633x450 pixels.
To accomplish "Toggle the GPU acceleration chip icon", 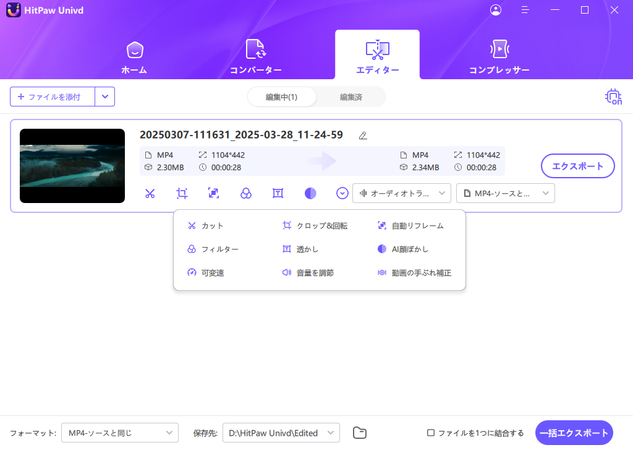I will click(x=613, y=97).
